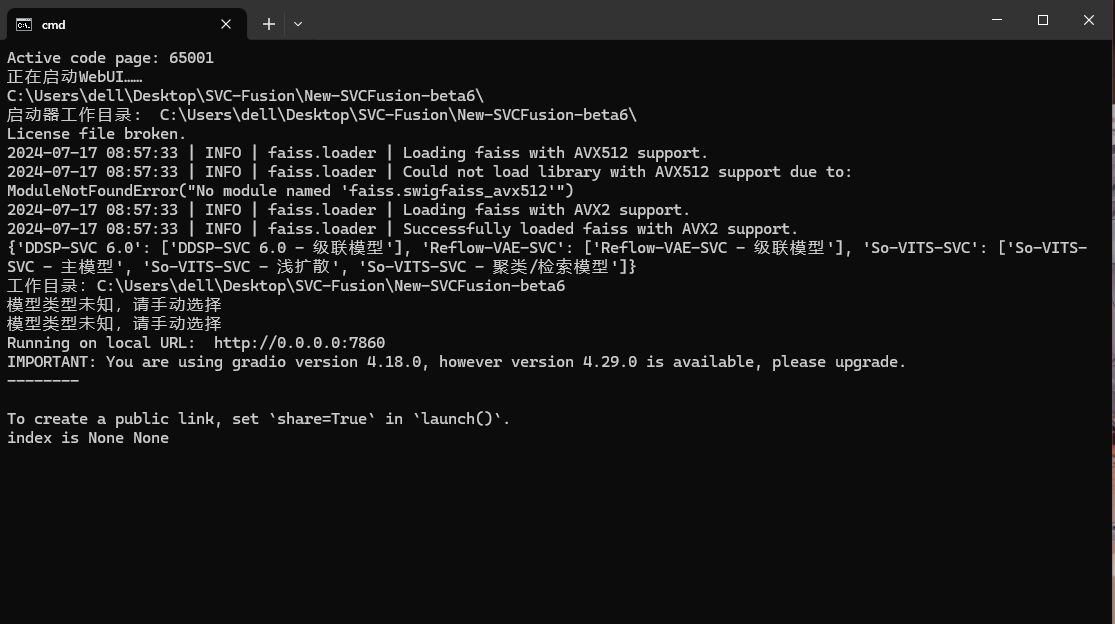Click the empty title bar area
This screenshot has height=624, width=1115.
point(640,20)
